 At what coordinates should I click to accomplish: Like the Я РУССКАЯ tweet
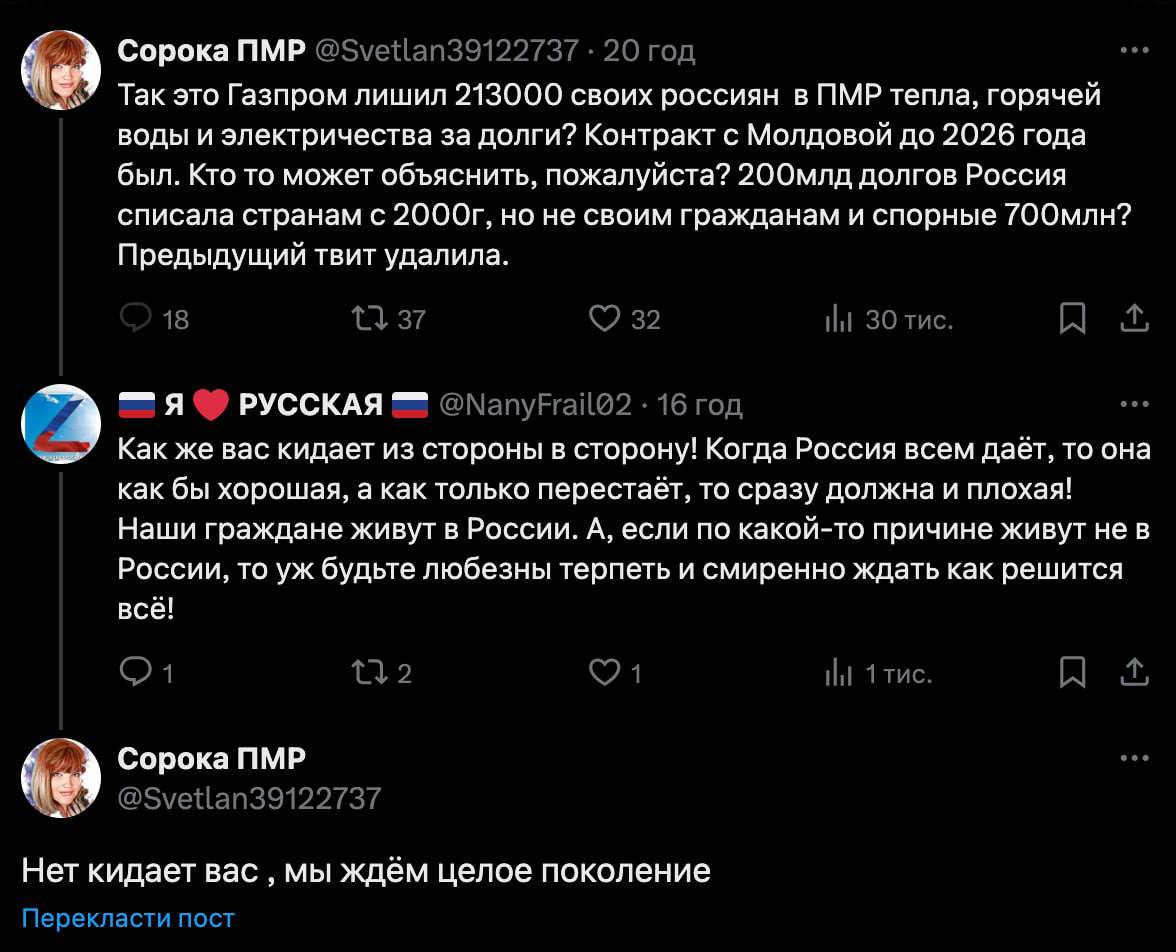(604, 673)
